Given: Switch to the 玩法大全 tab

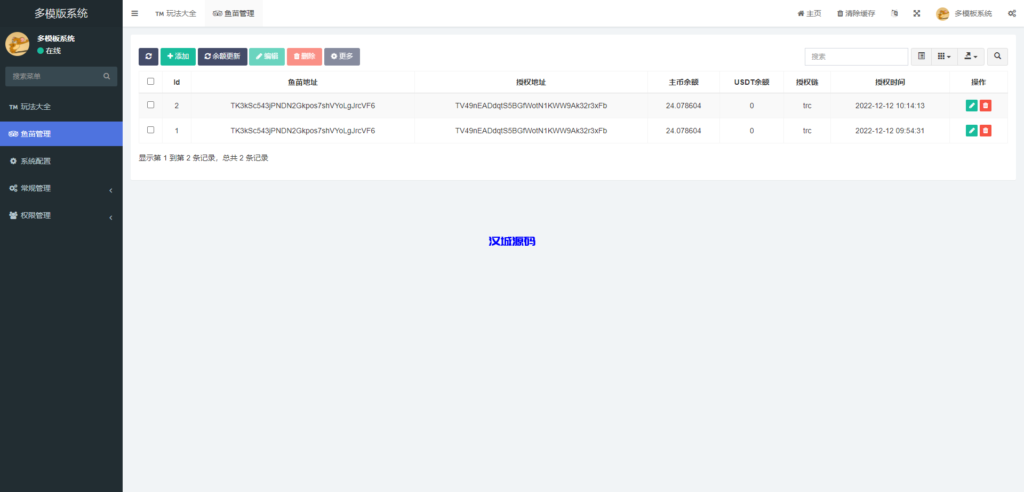Looking at the screenshot, I should point(176,13).
